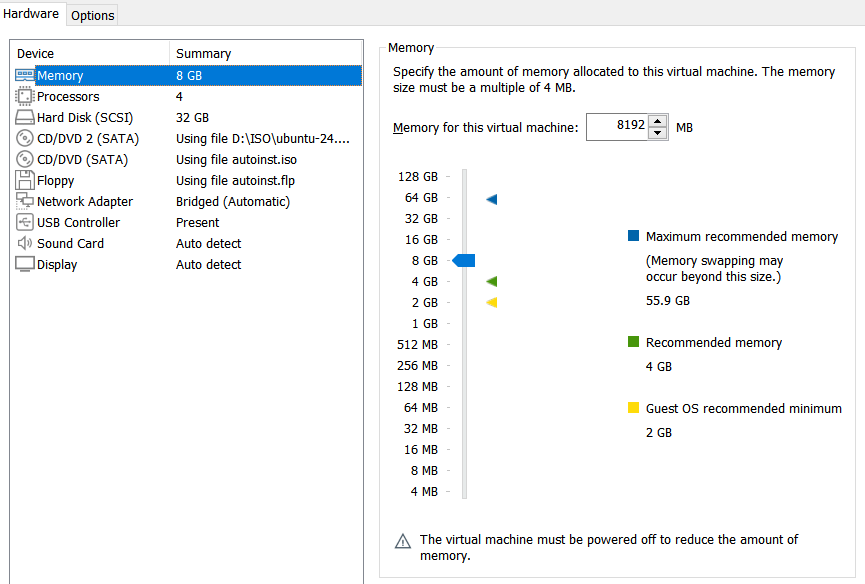Decrease memory with the down spinner arrow
Screen dimensions: 865x584
(657, 133)
